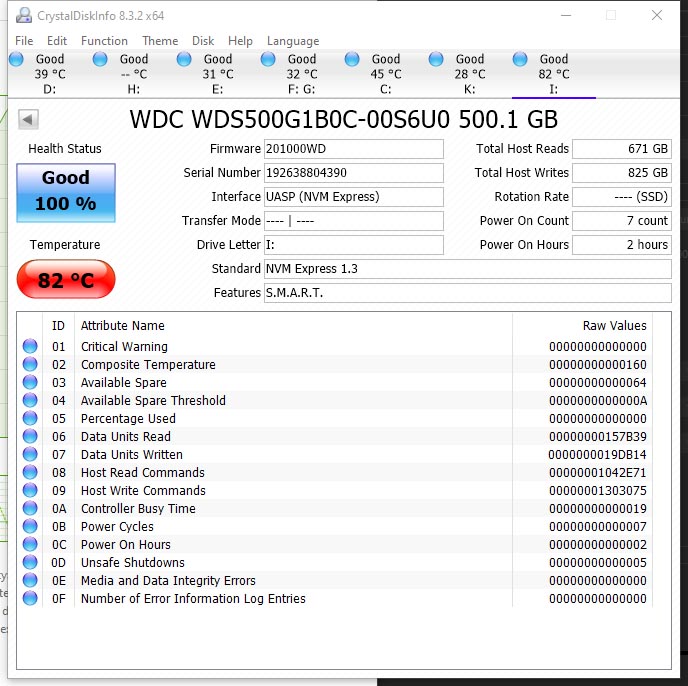This screenshot has height=686, width=688.
Task: Click the Attribute Name column header
Action: 122,326
